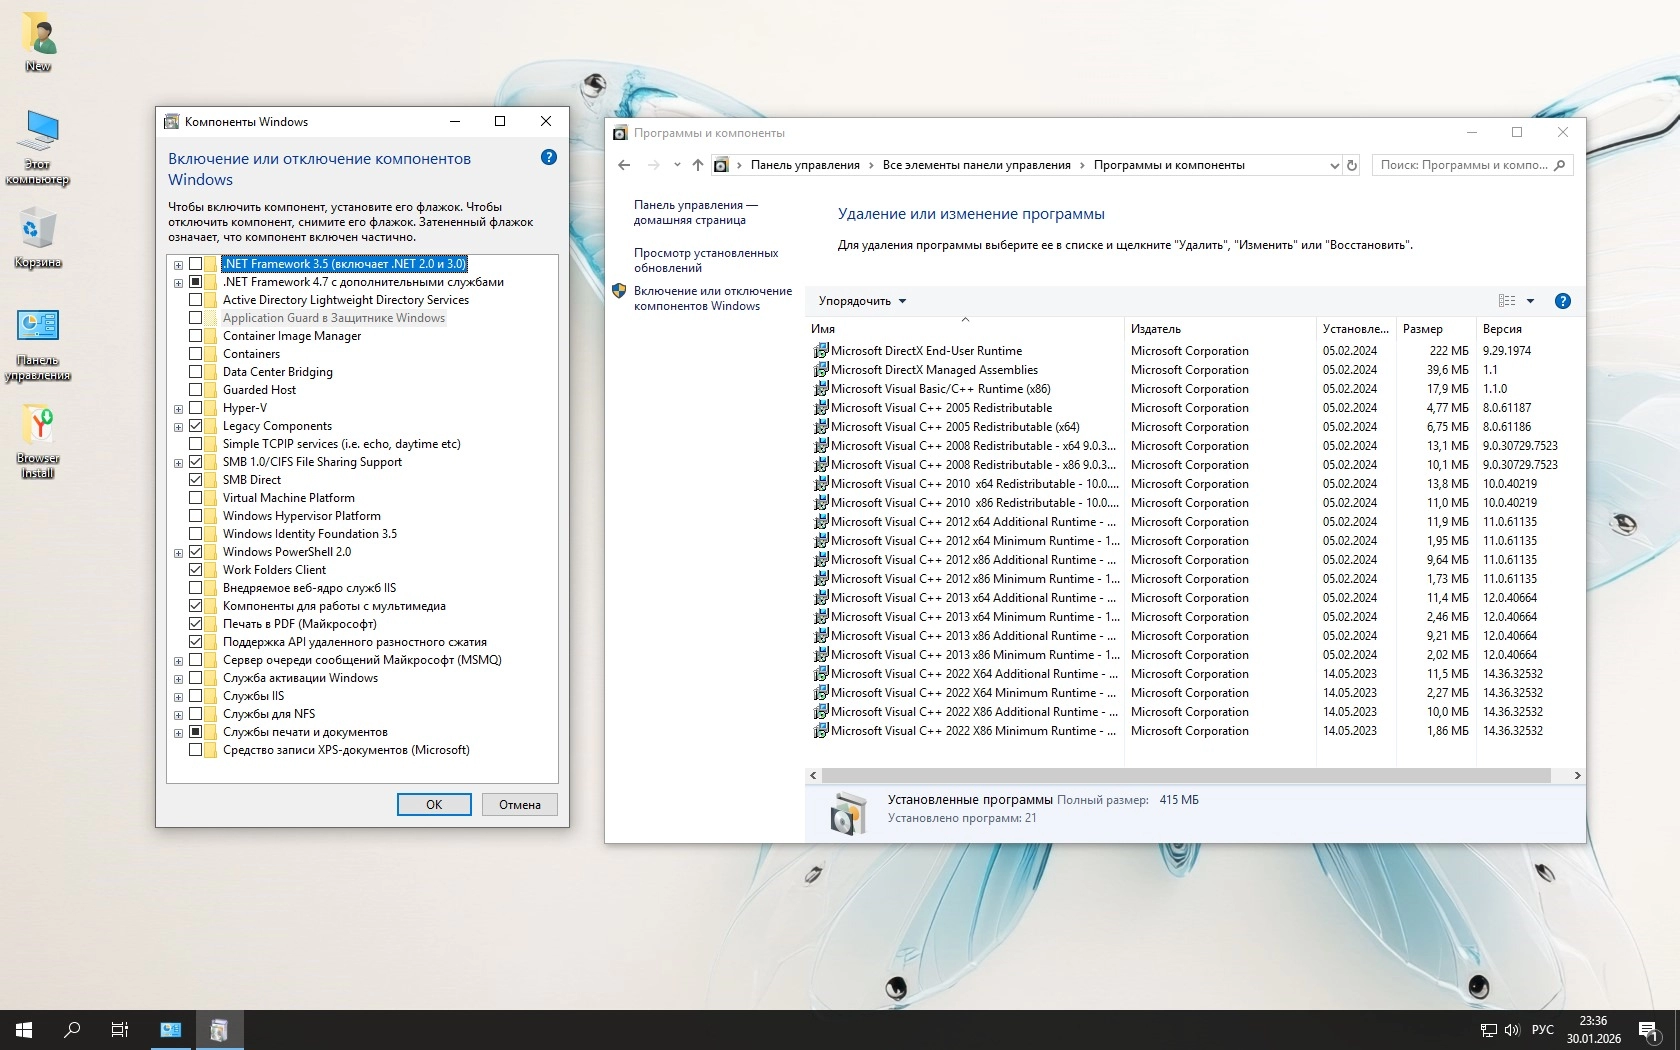The width and height of the screenshot is (1680, 1050).
Task: Click the blue help icon in Programs toolbar
Action: click(1562, 301)
